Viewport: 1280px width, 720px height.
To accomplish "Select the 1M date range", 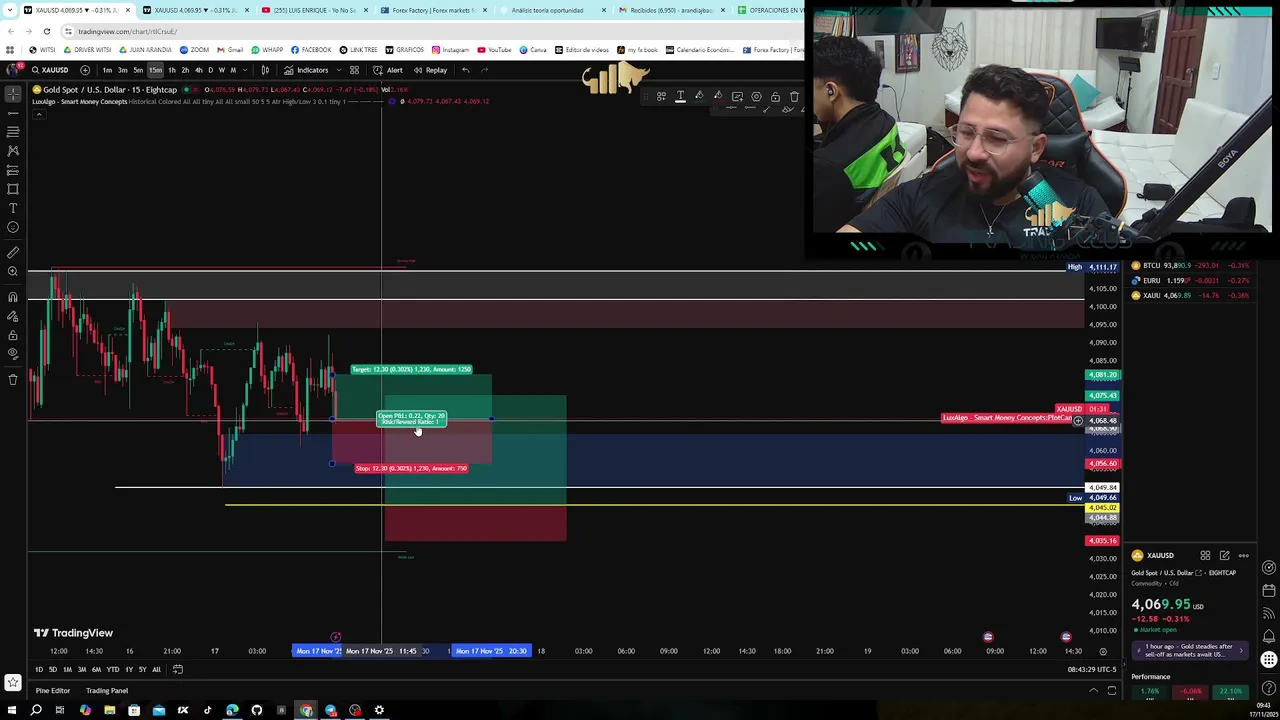I will [x=67, y=670].
